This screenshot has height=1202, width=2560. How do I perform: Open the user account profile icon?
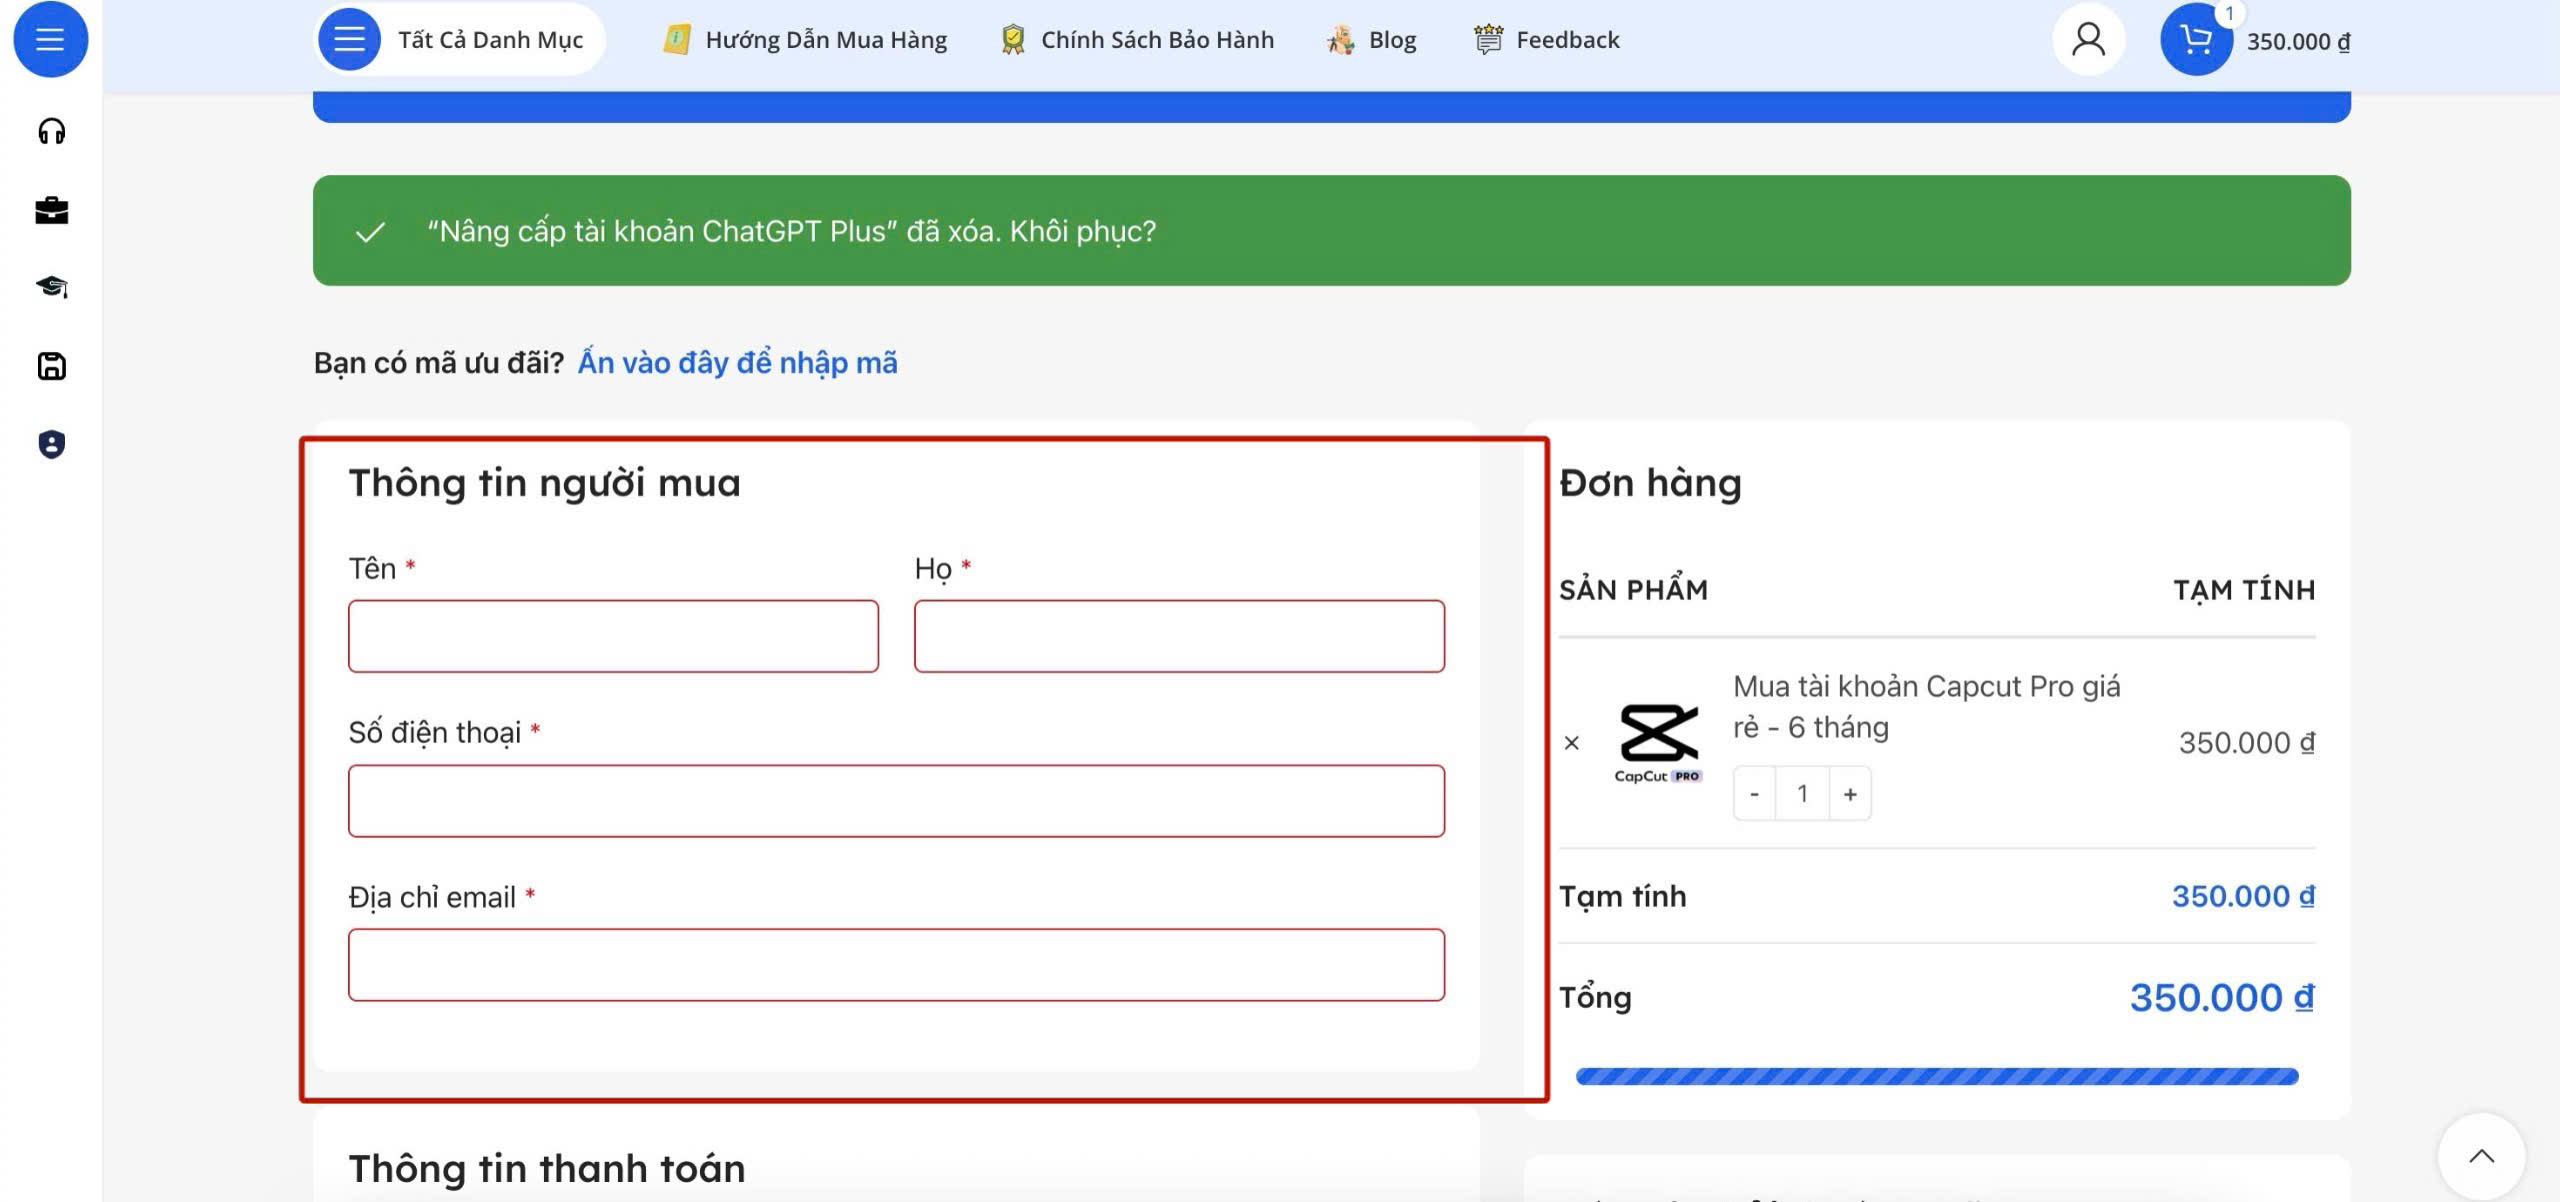point(2088,39)
